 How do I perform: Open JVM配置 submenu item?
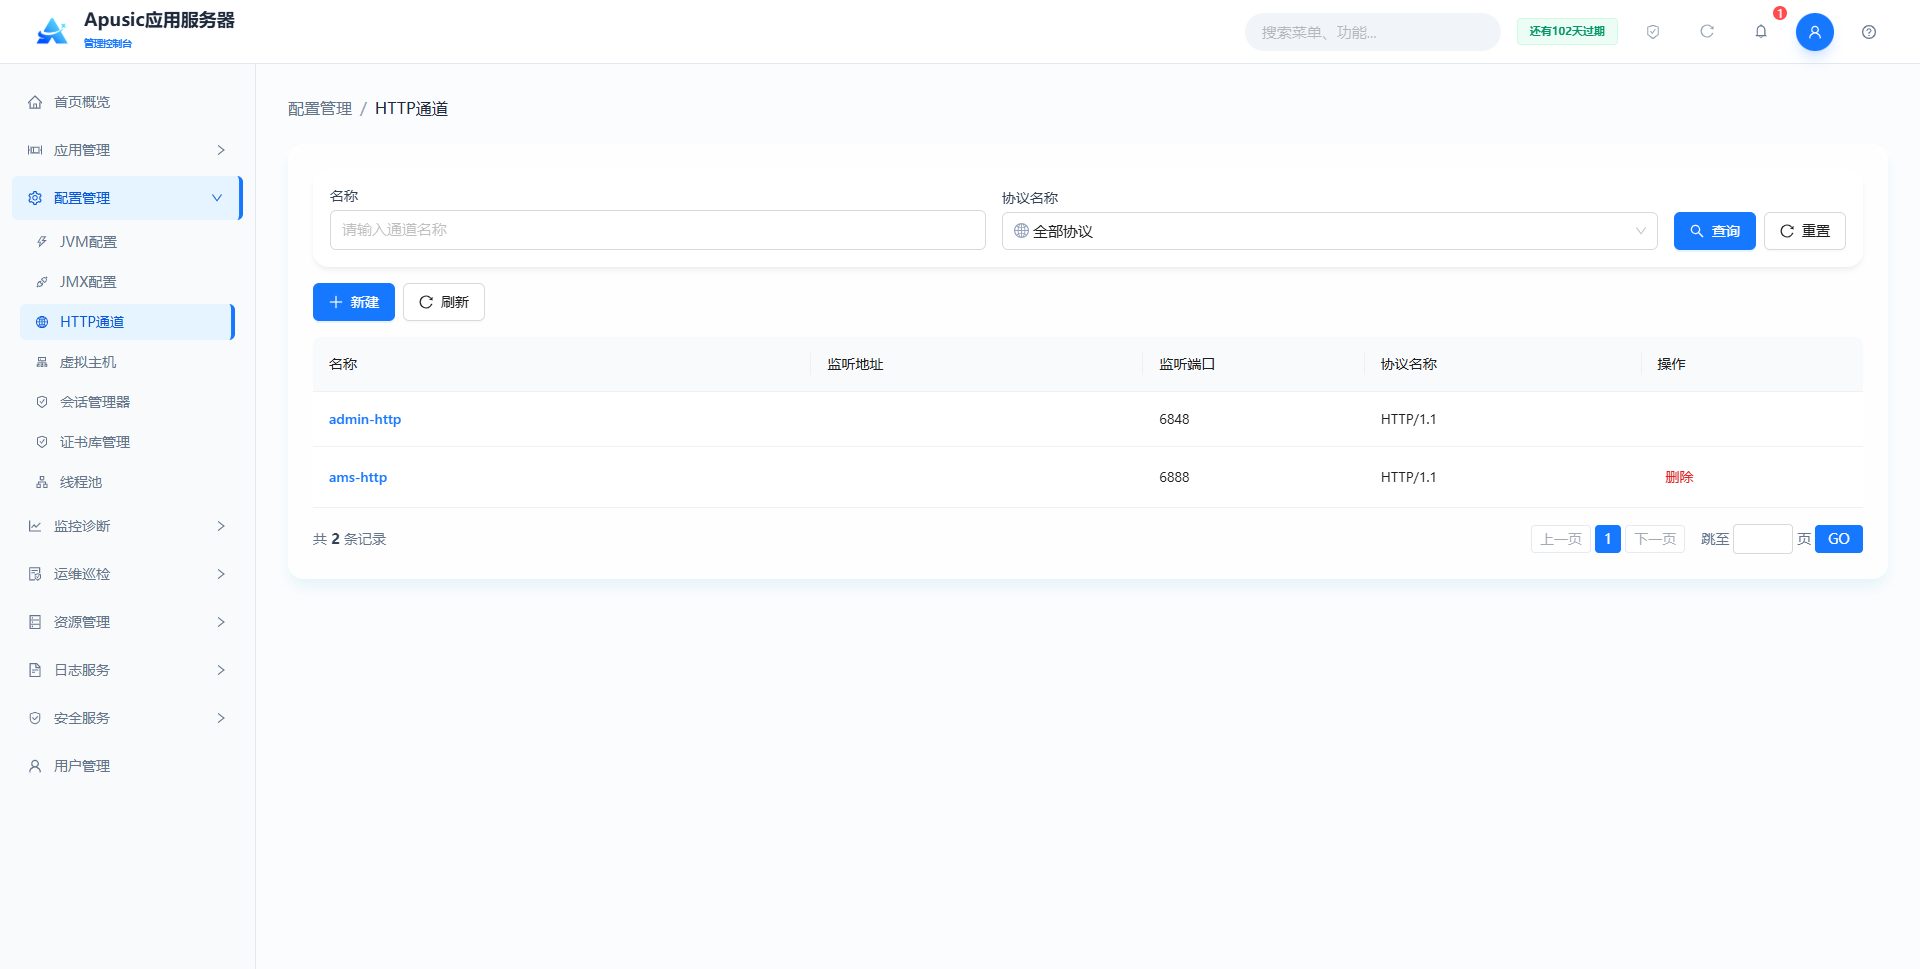click(x=128, y=242)
